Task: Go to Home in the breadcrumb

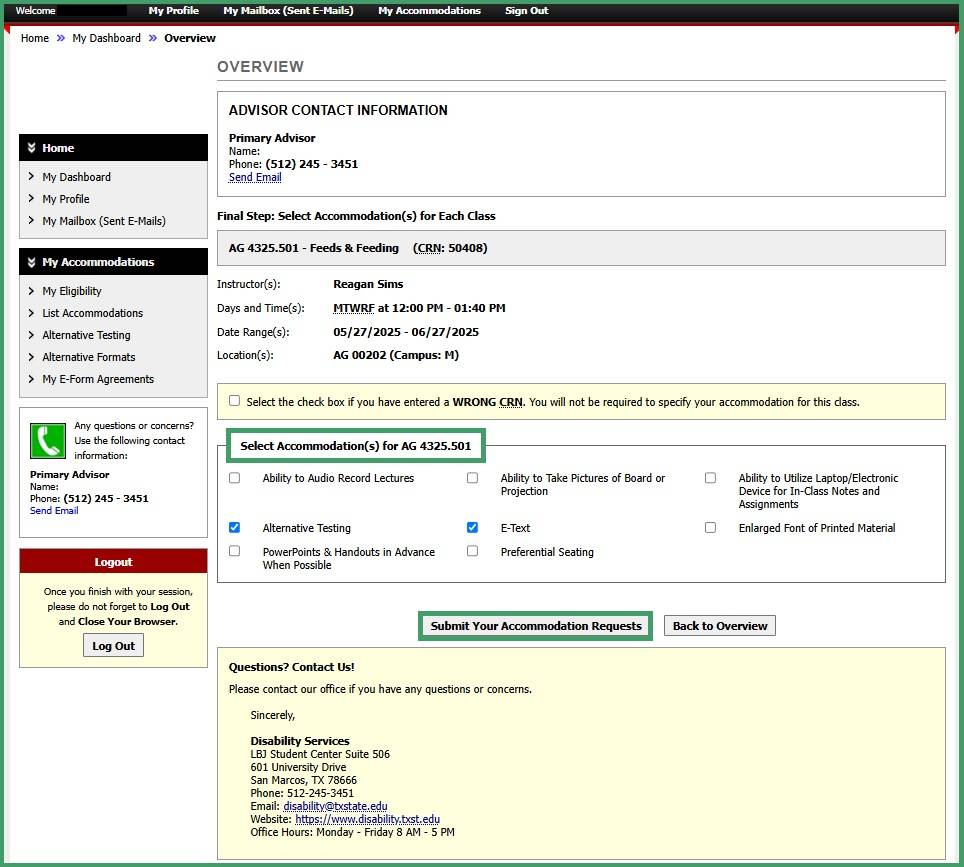Action: point(34,38)
